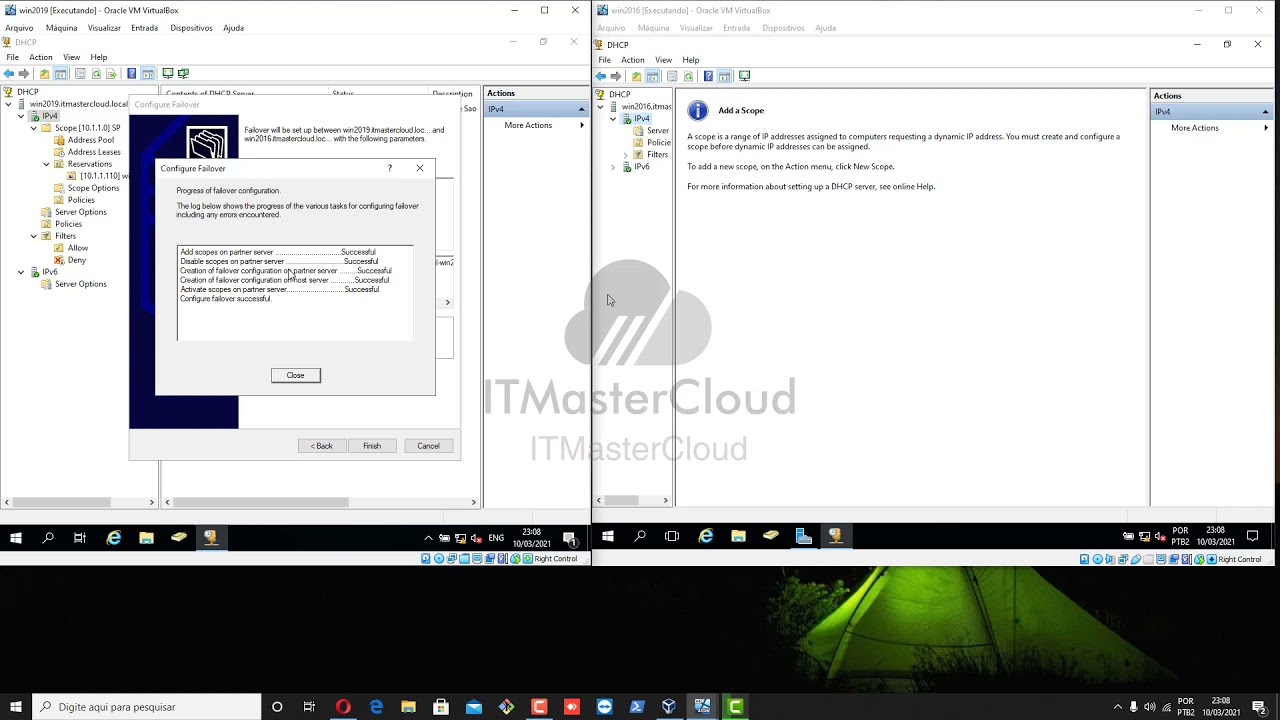The height and width of the screenshot is (720, 1280).
Task: Open Mail app from host taskbar
Action: tap(474, 707)
